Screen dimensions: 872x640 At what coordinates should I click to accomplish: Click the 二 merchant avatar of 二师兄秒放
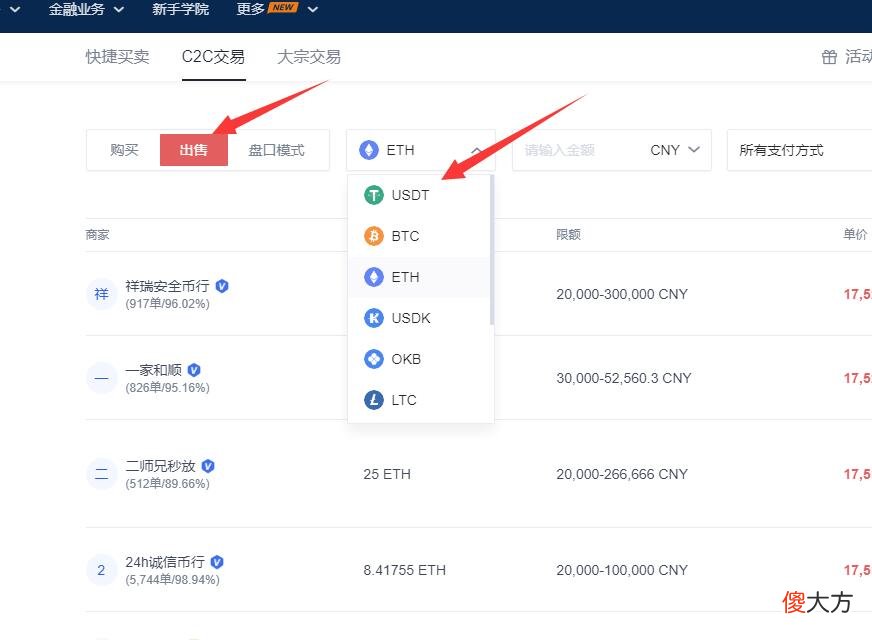tap(101, 474)
